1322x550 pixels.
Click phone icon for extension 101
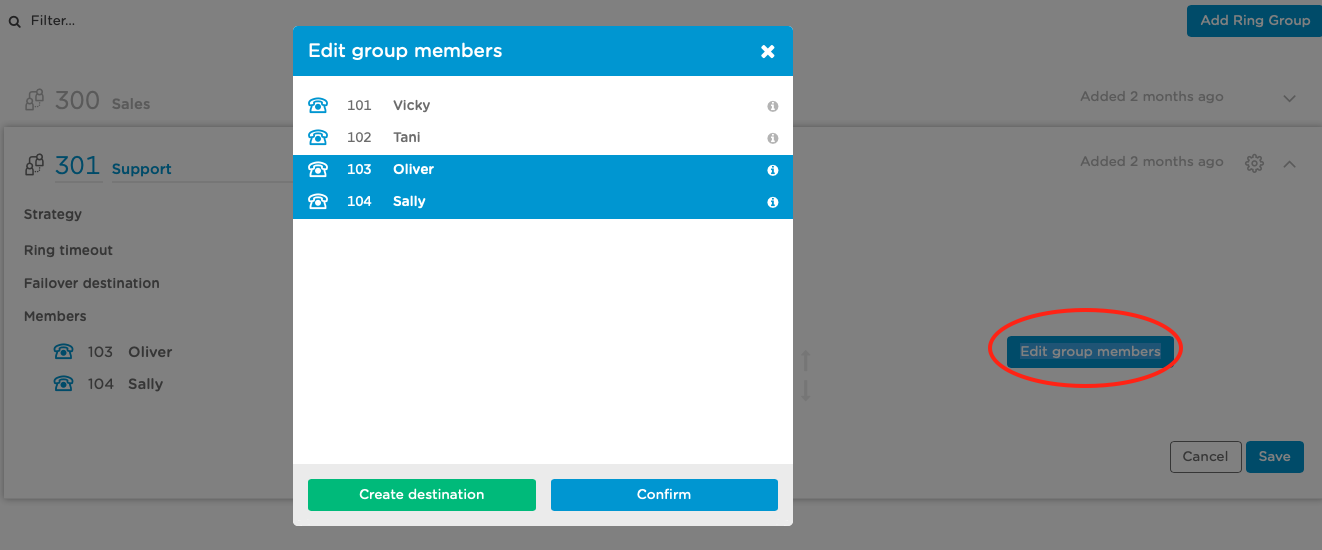pyautogui.click(x=318, y=105)
